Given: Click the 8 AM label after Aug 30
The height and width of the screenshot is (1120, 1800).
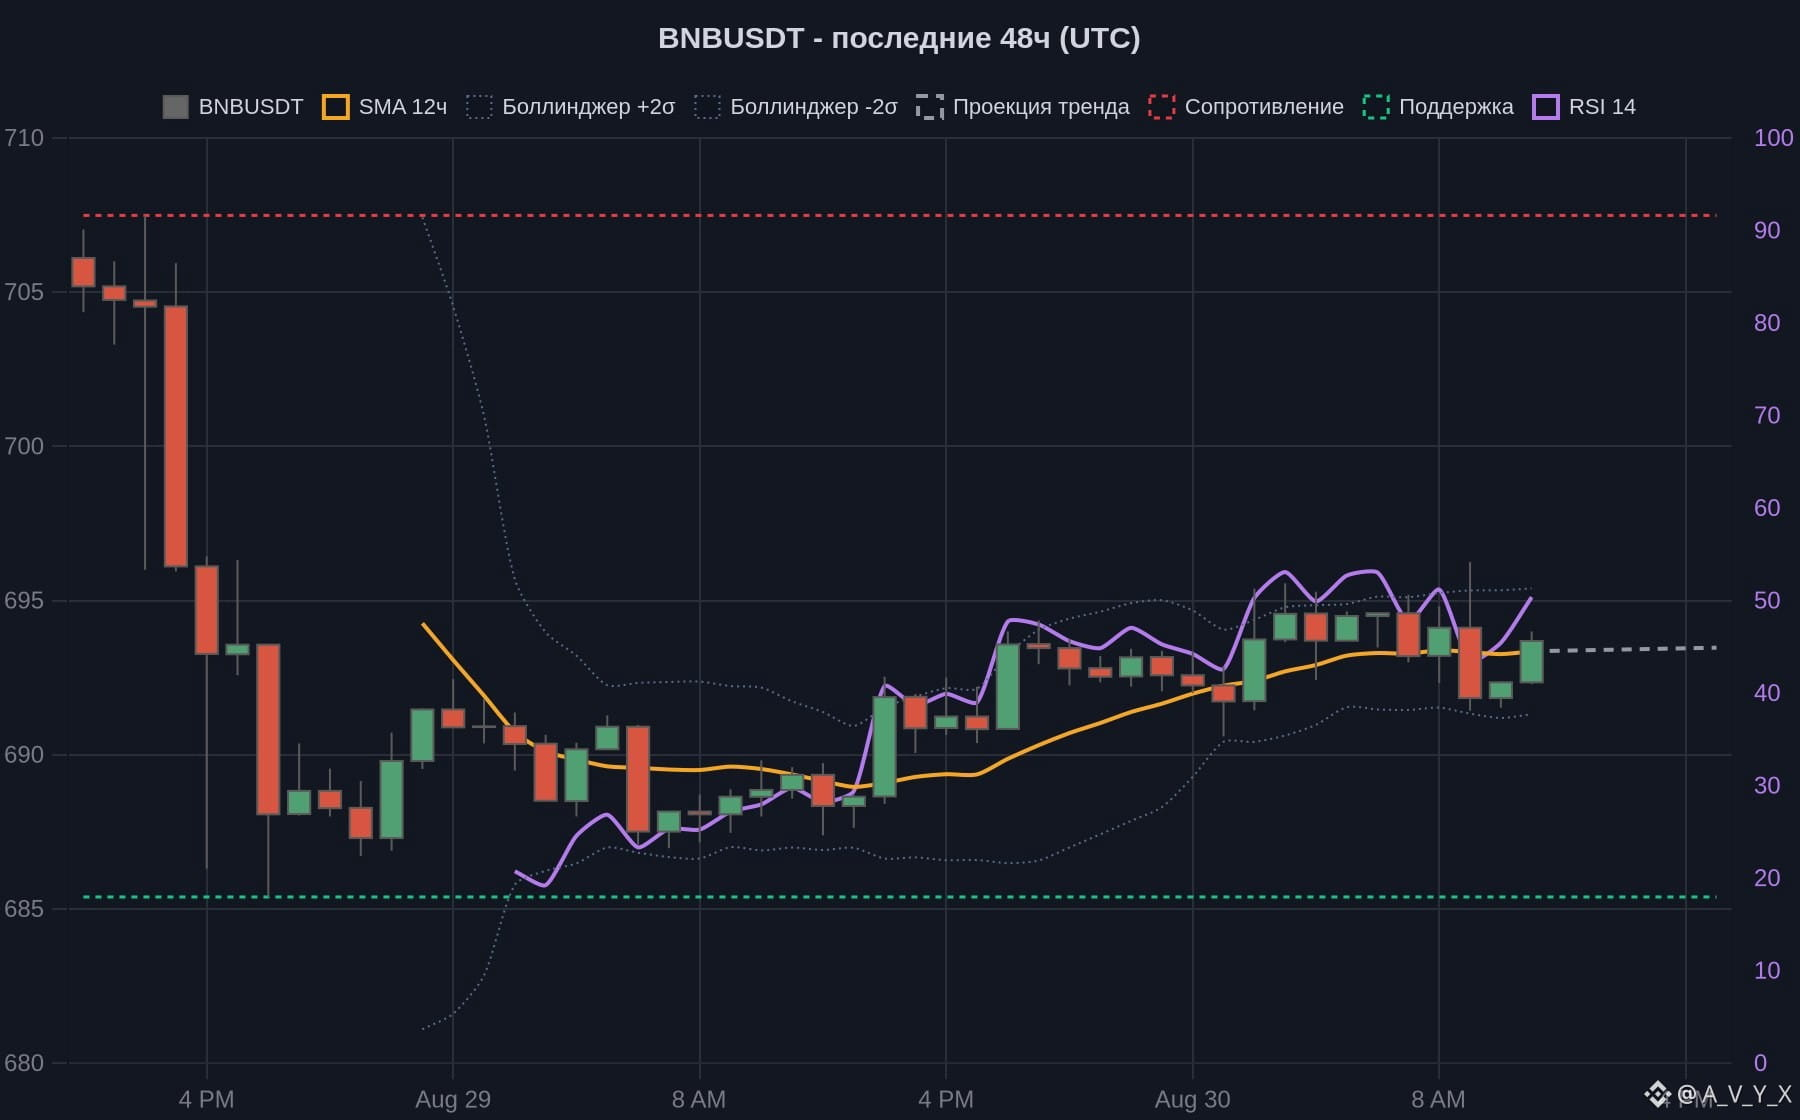Looking at the screenshot, I should [x=1438, y=1099].
